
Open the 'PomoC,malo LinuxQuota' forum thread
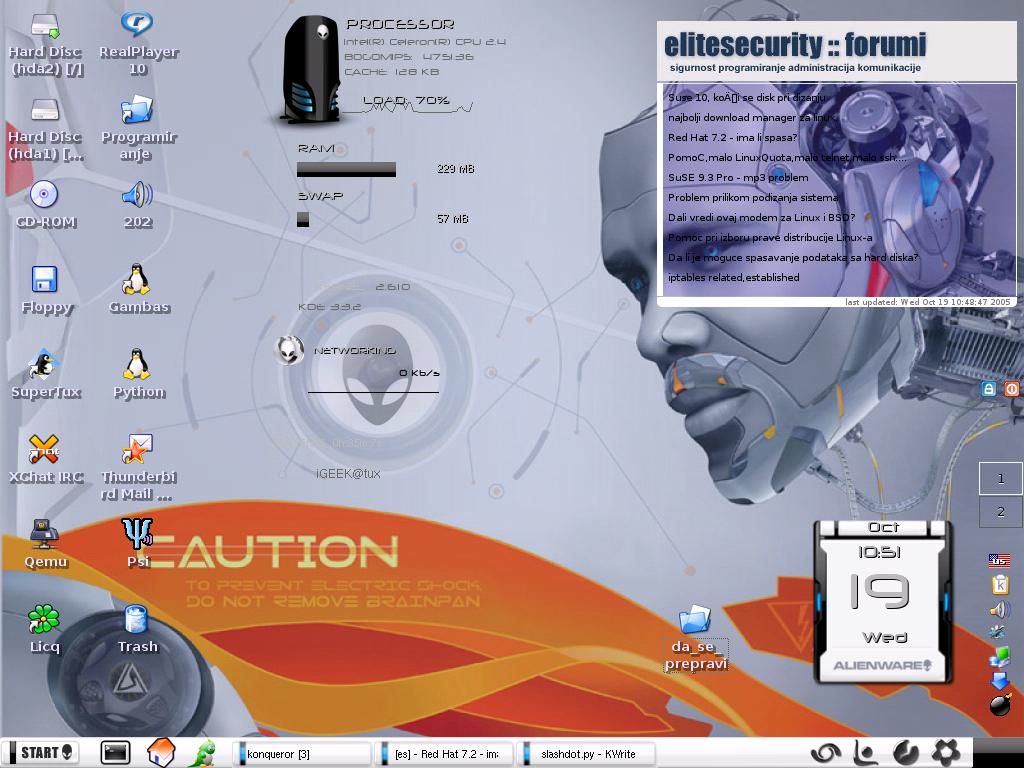click(x=787, y=157)
